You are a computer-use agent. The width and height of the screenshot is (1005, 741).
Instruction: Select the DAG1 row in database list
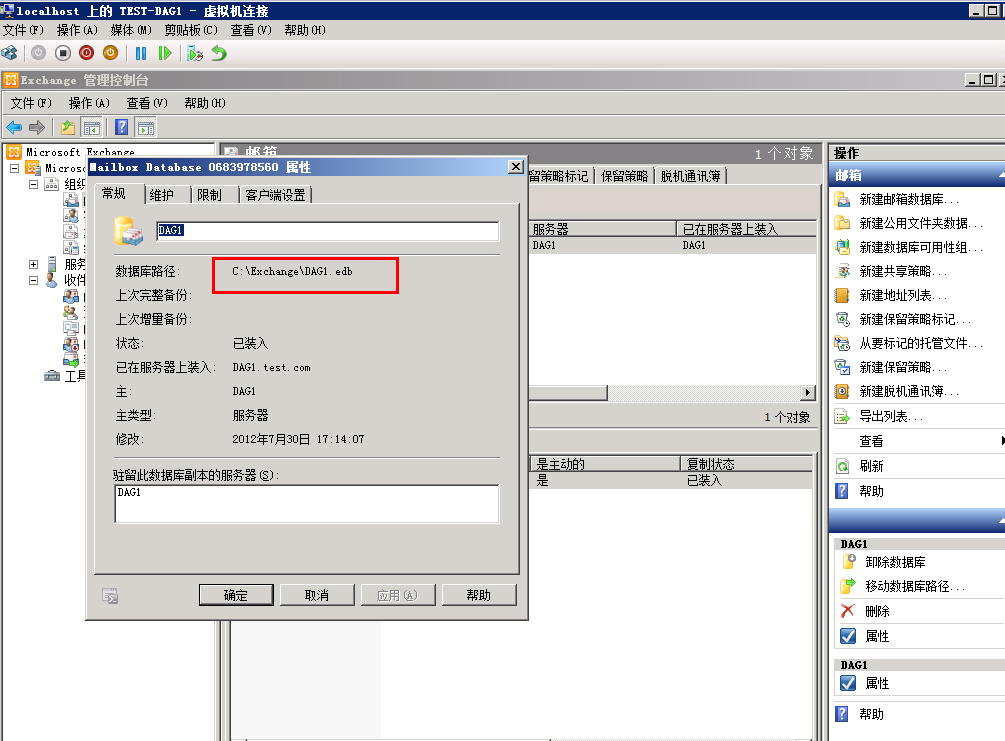[x=673, y=246]
